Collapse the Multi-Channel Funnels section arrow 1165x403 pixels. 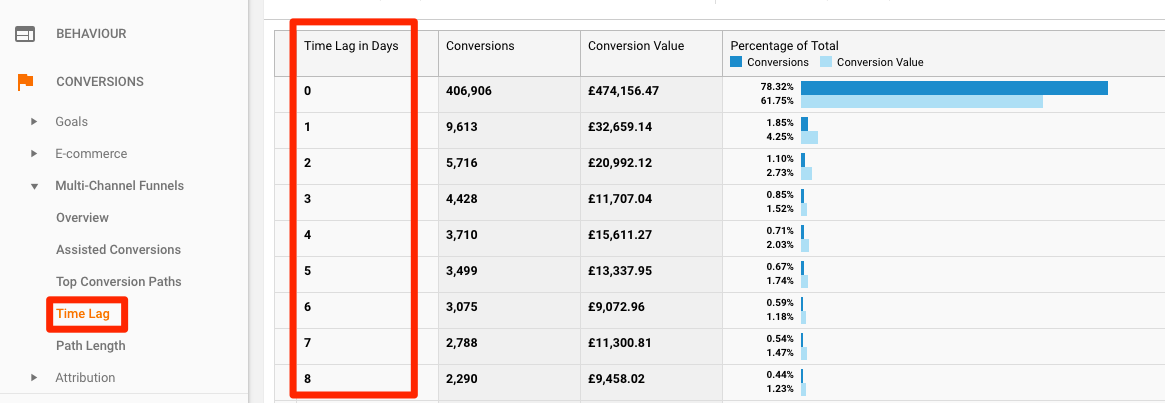pyautogui.click(x=34, y=186)
